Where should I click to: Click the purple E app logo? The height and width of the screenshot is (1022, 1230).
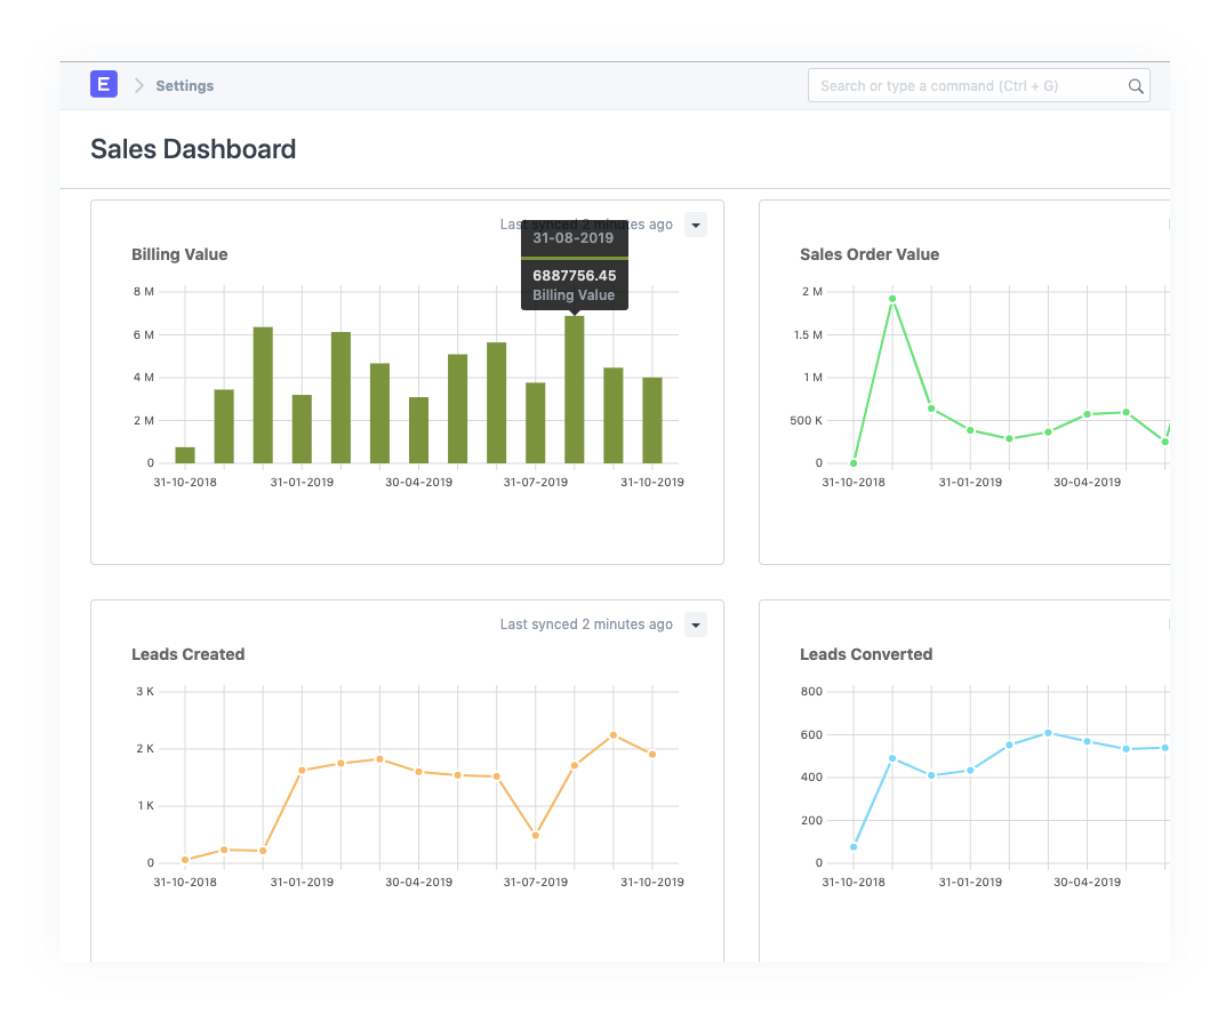tap(103, 85)
